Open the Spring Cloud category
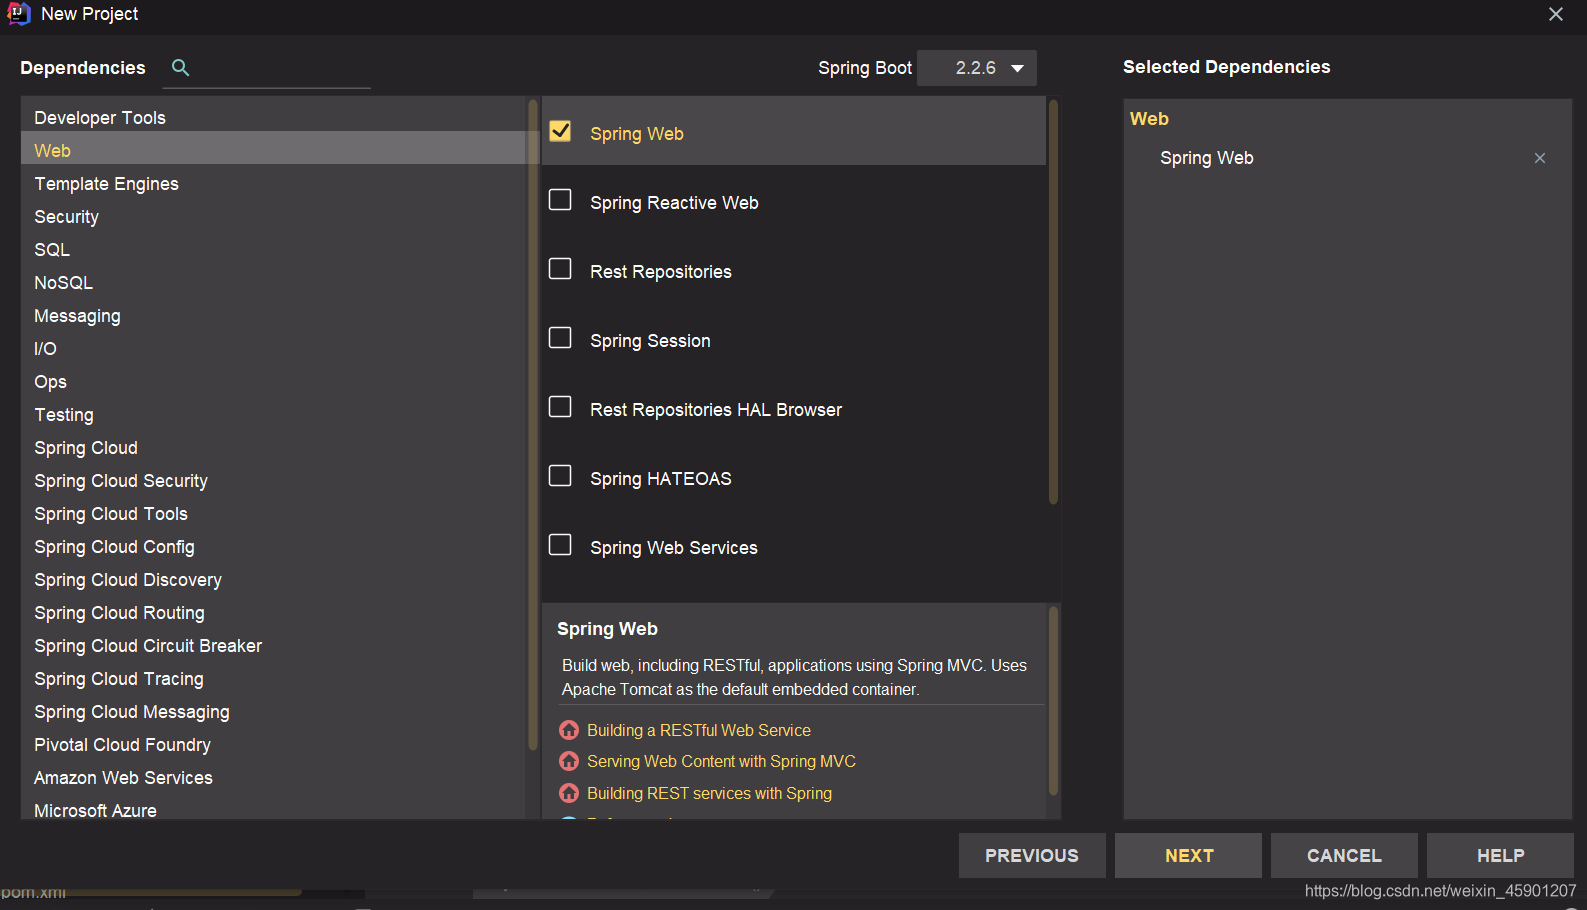The width and height of the screenshot is (1587, 910). (x=274, y=448)
